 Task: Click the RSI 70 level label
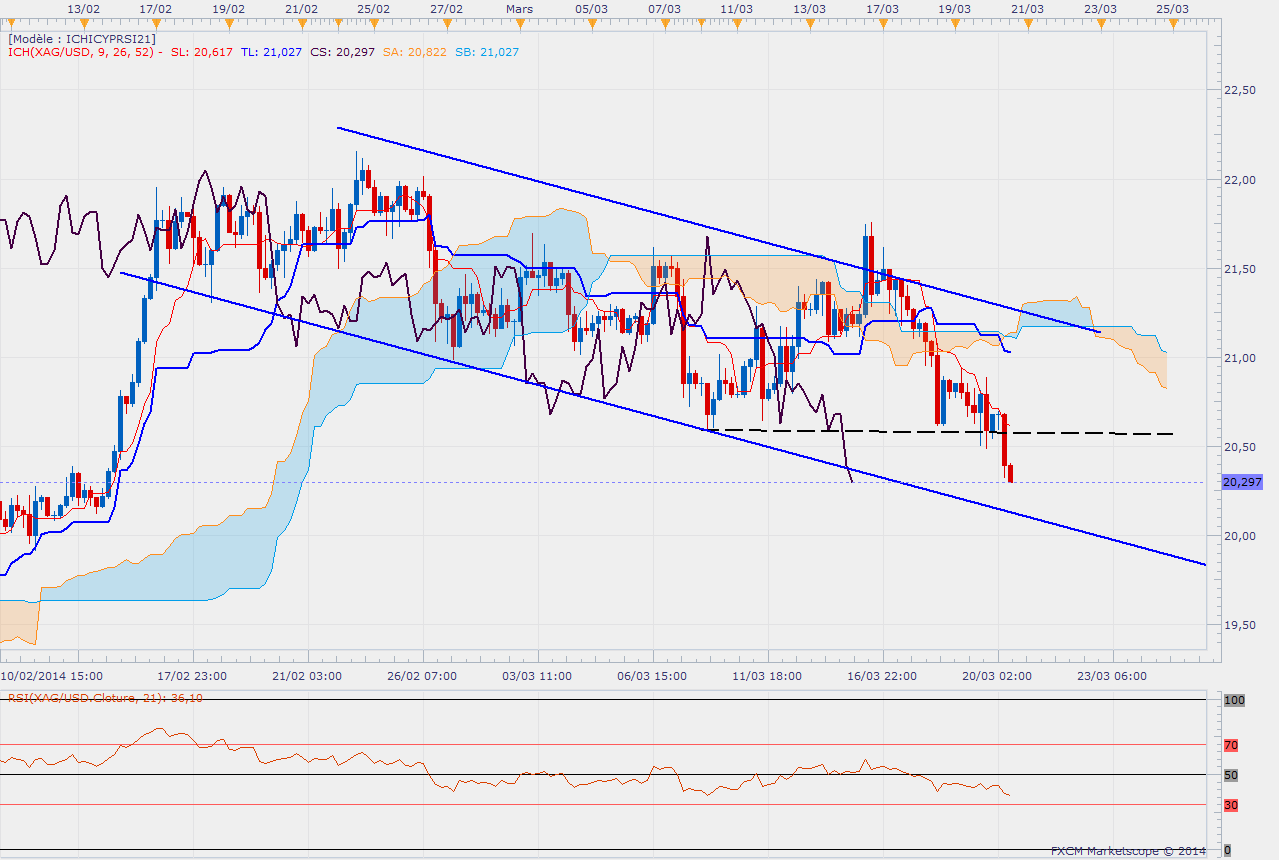coord(1231,745)
